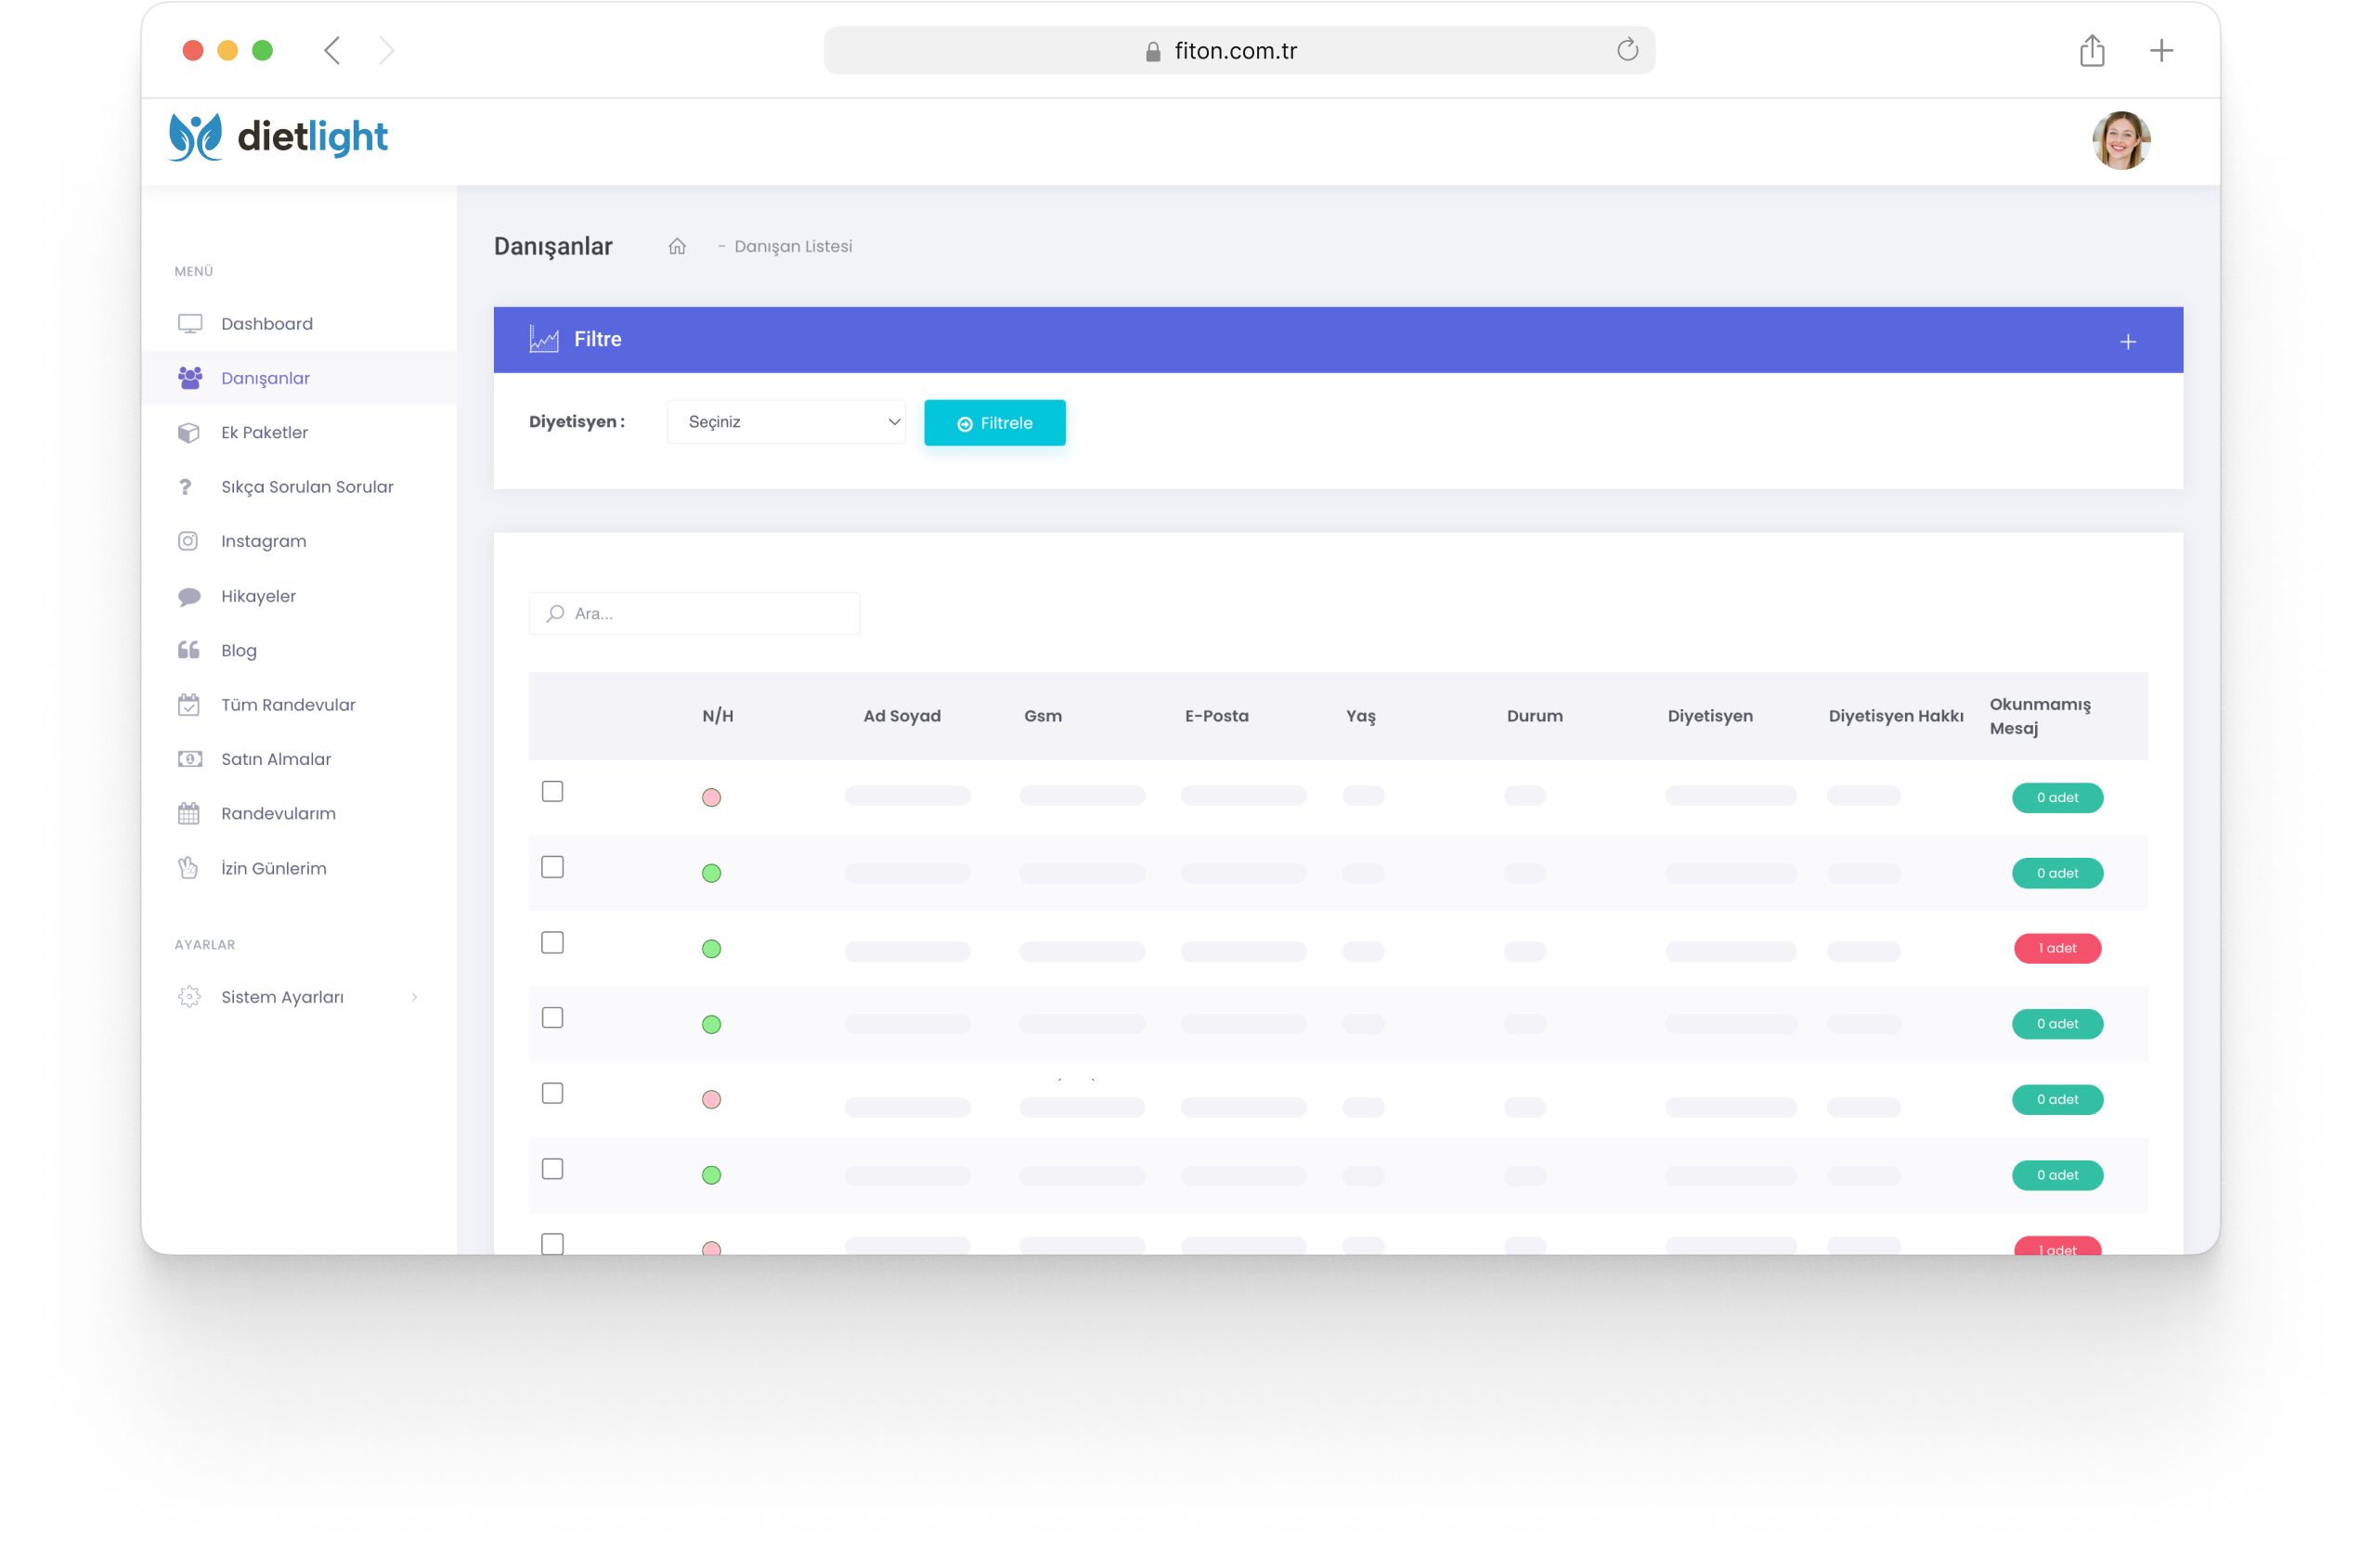Click the Dashboard monitor icon
The image size is (2360, 1568).
point(189,324)
